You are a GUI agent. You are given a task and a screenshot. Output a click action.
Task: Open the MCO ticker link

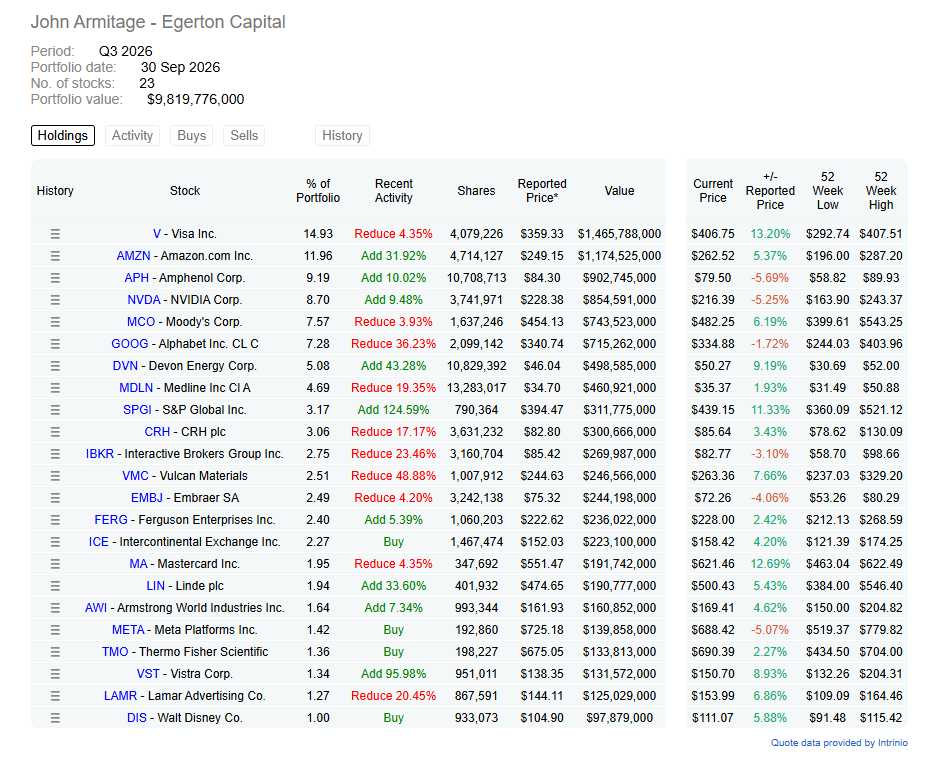point(141,322)
